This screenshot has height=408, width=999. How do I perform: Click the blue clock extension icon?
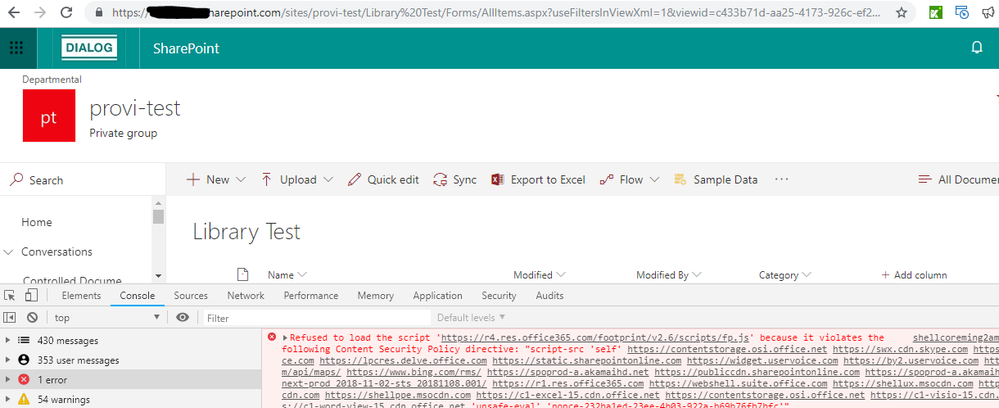(x=963, y=12)
